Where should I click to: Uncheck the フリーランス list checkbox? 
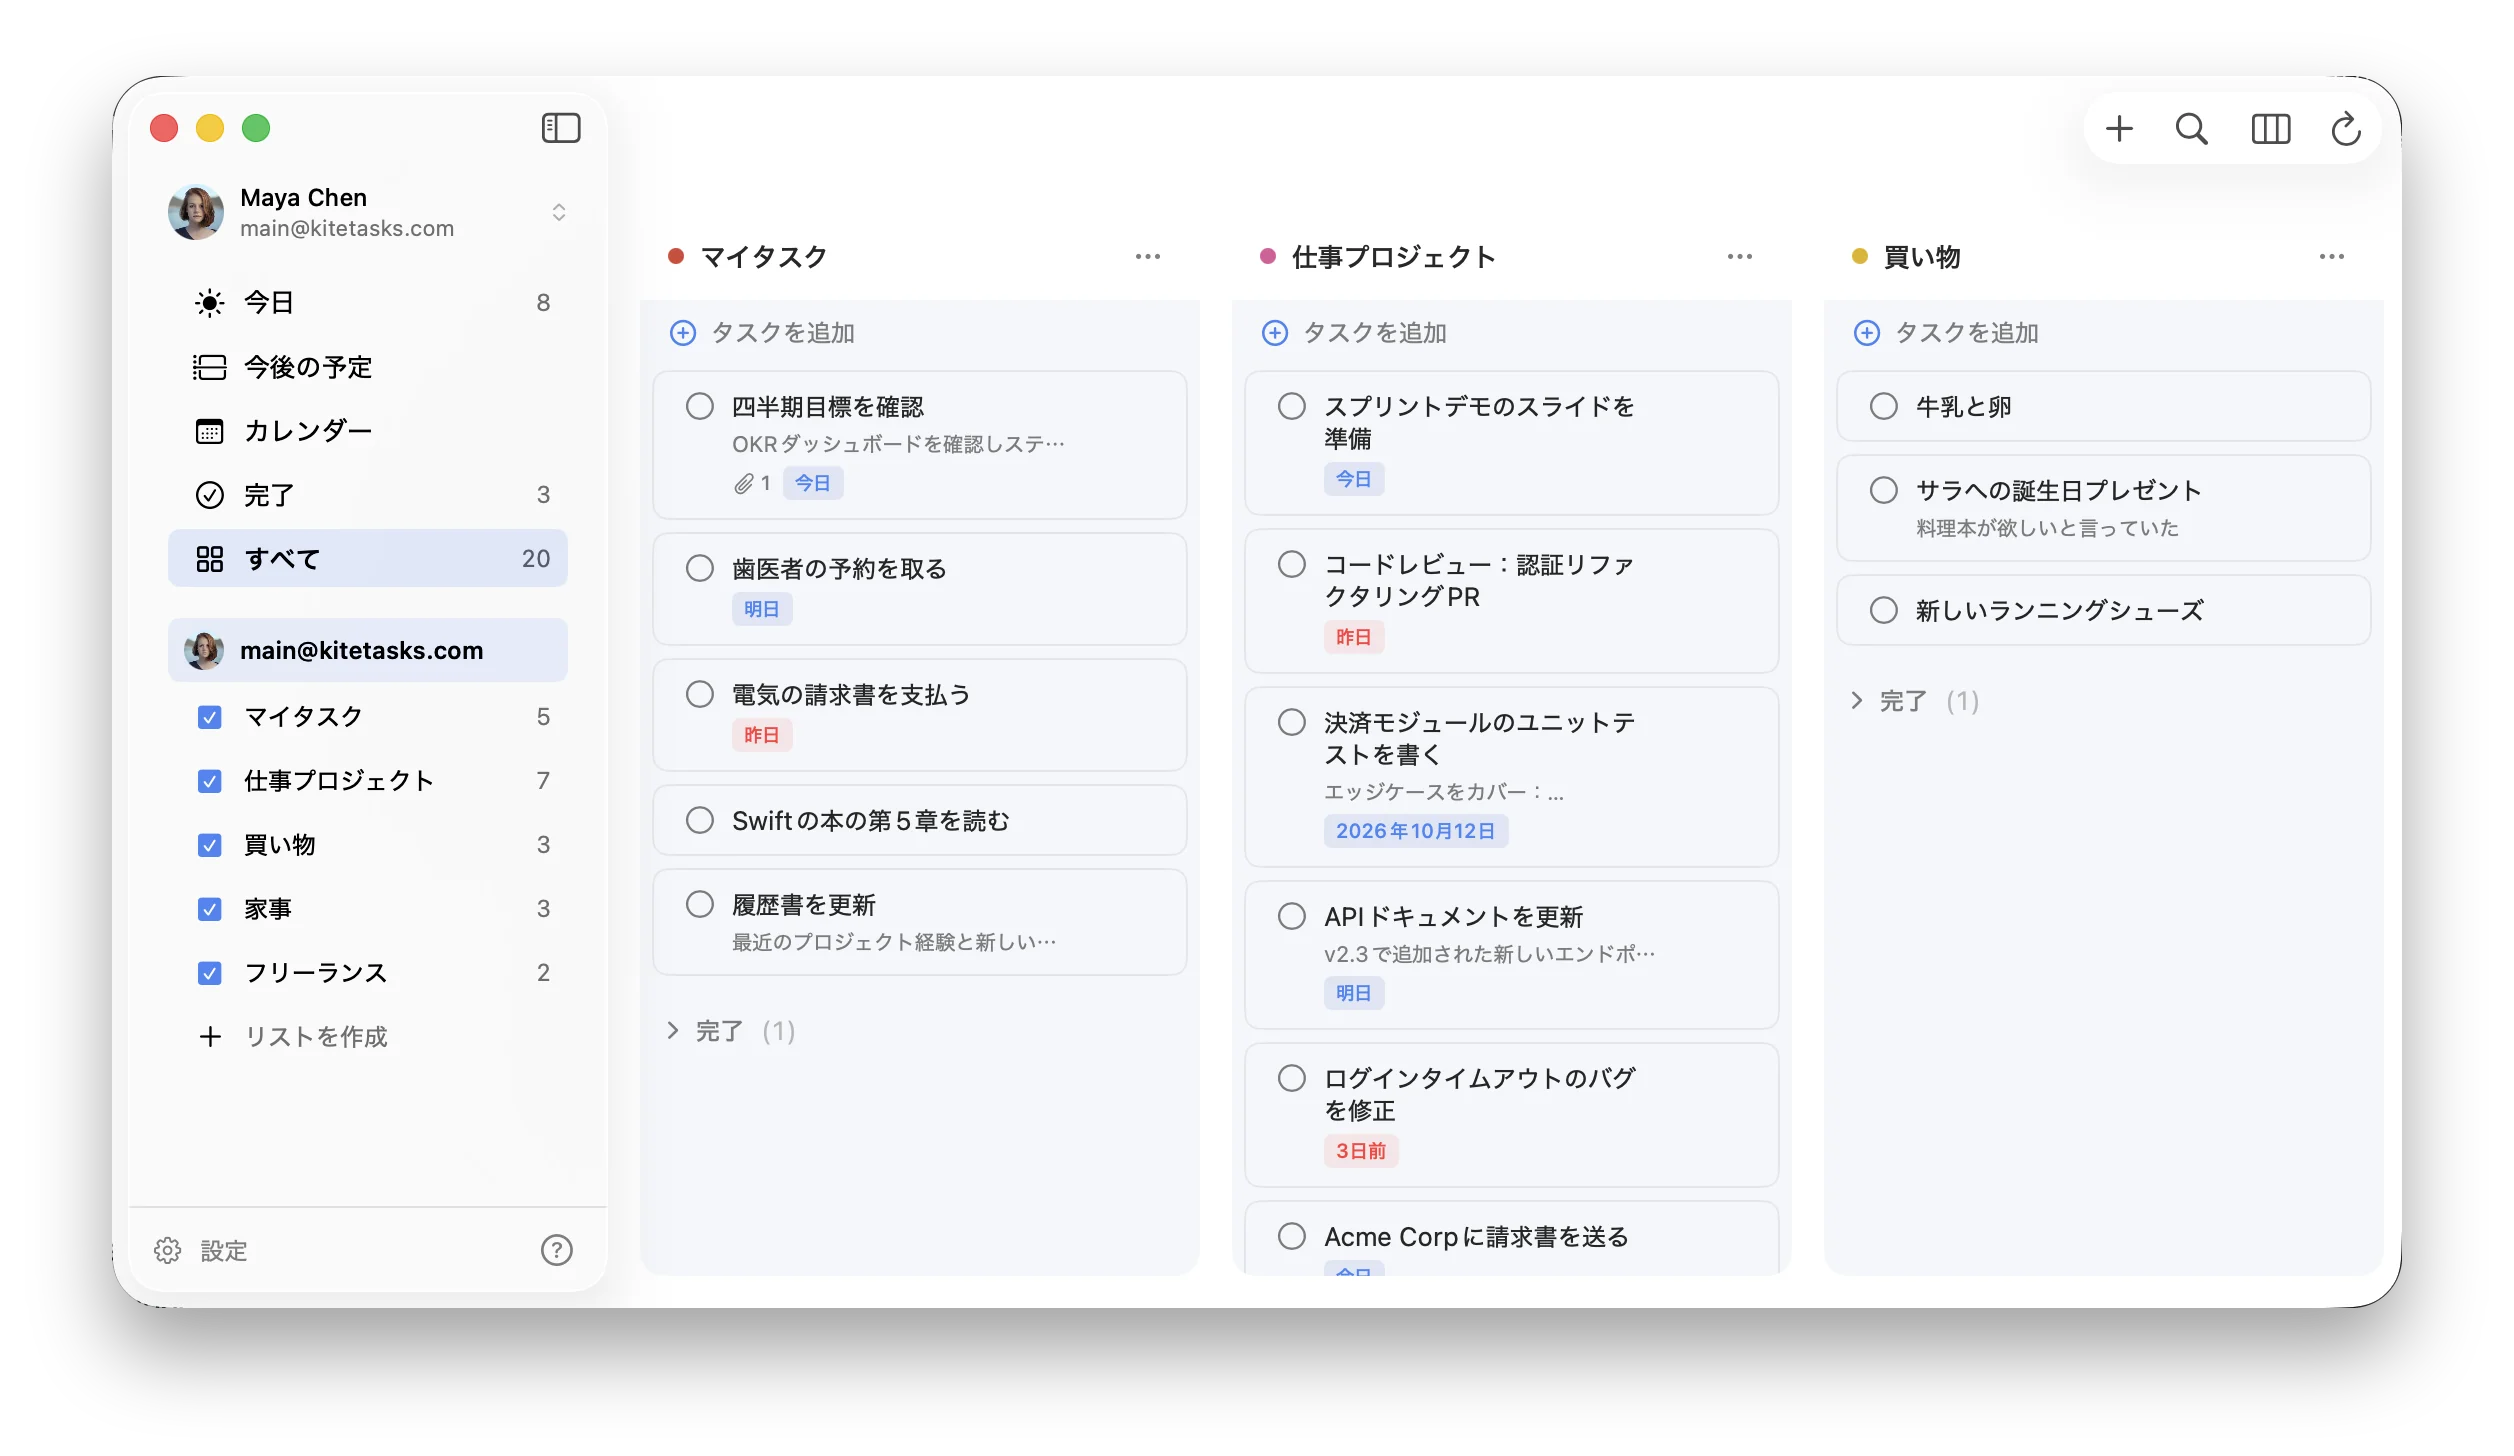[209, 973]
